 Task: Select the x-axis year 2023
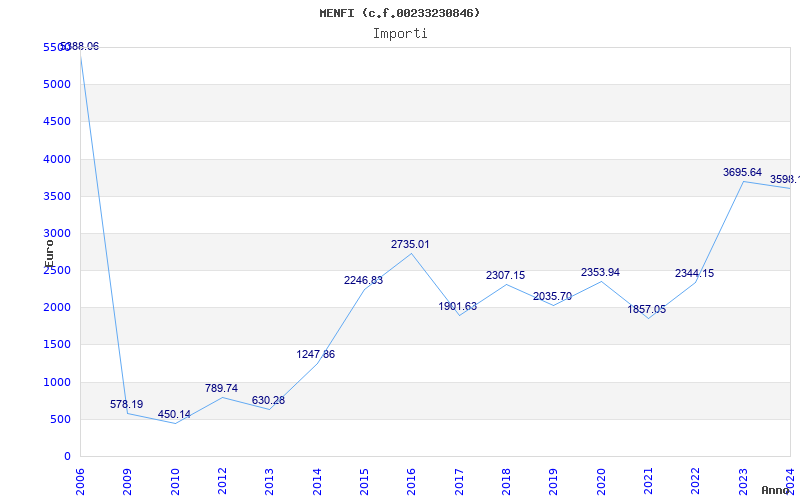coord(743,481)
